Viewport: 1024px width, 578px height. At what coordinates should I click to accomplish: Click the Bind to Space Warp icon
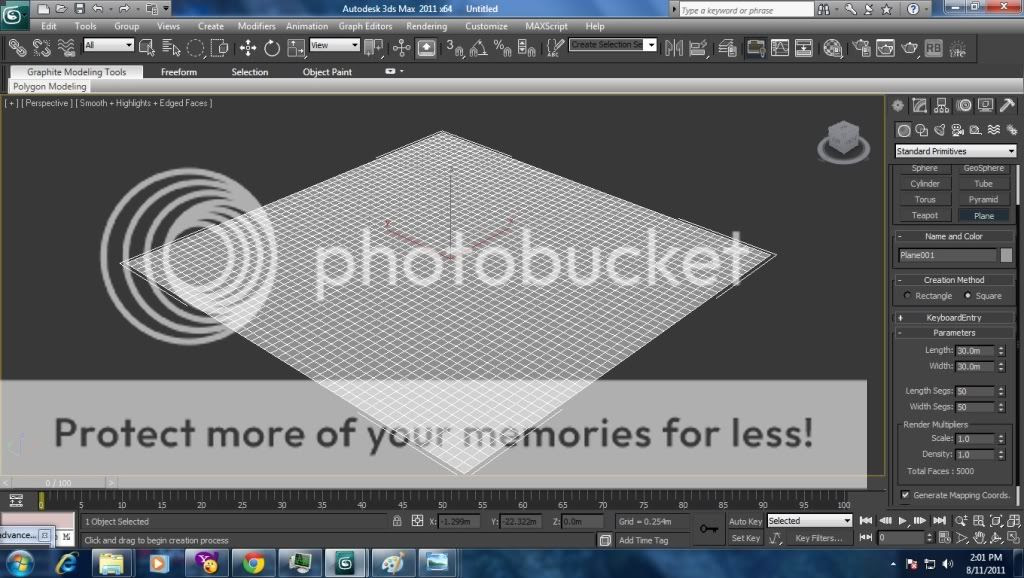pos(66,48)
